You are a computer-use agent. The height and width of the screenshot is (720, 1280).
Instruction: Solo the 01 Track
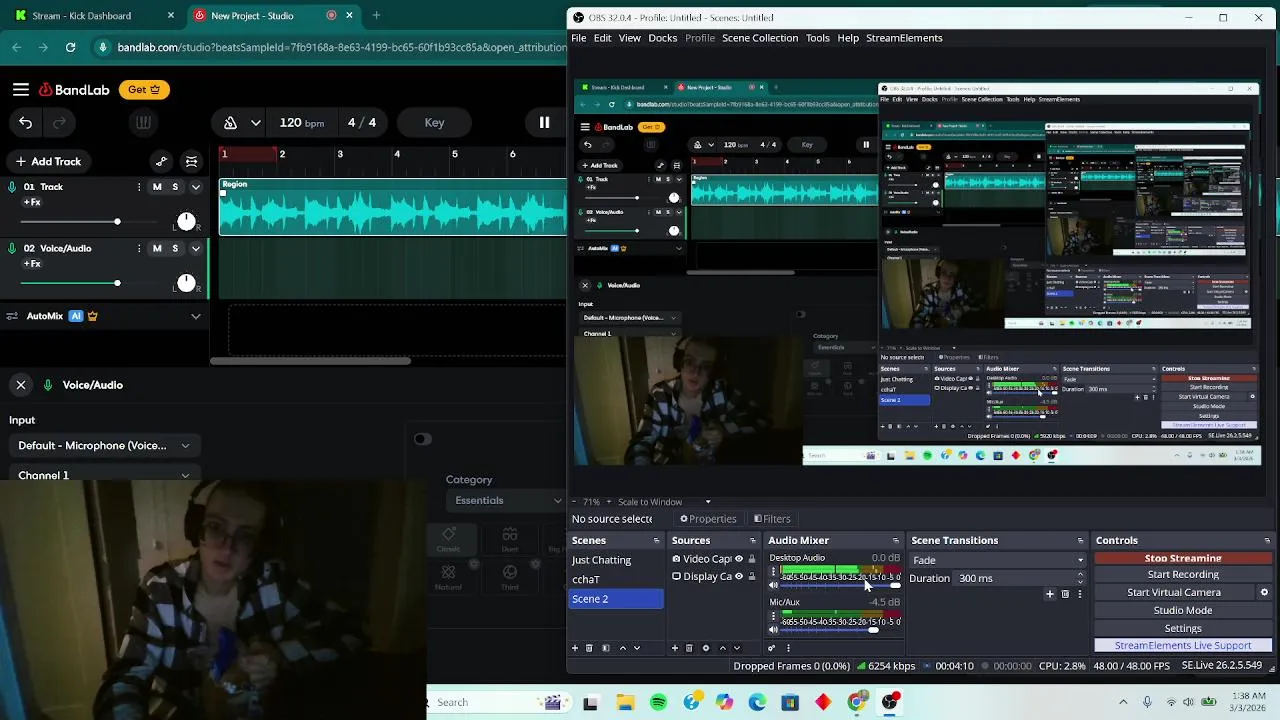175,187
